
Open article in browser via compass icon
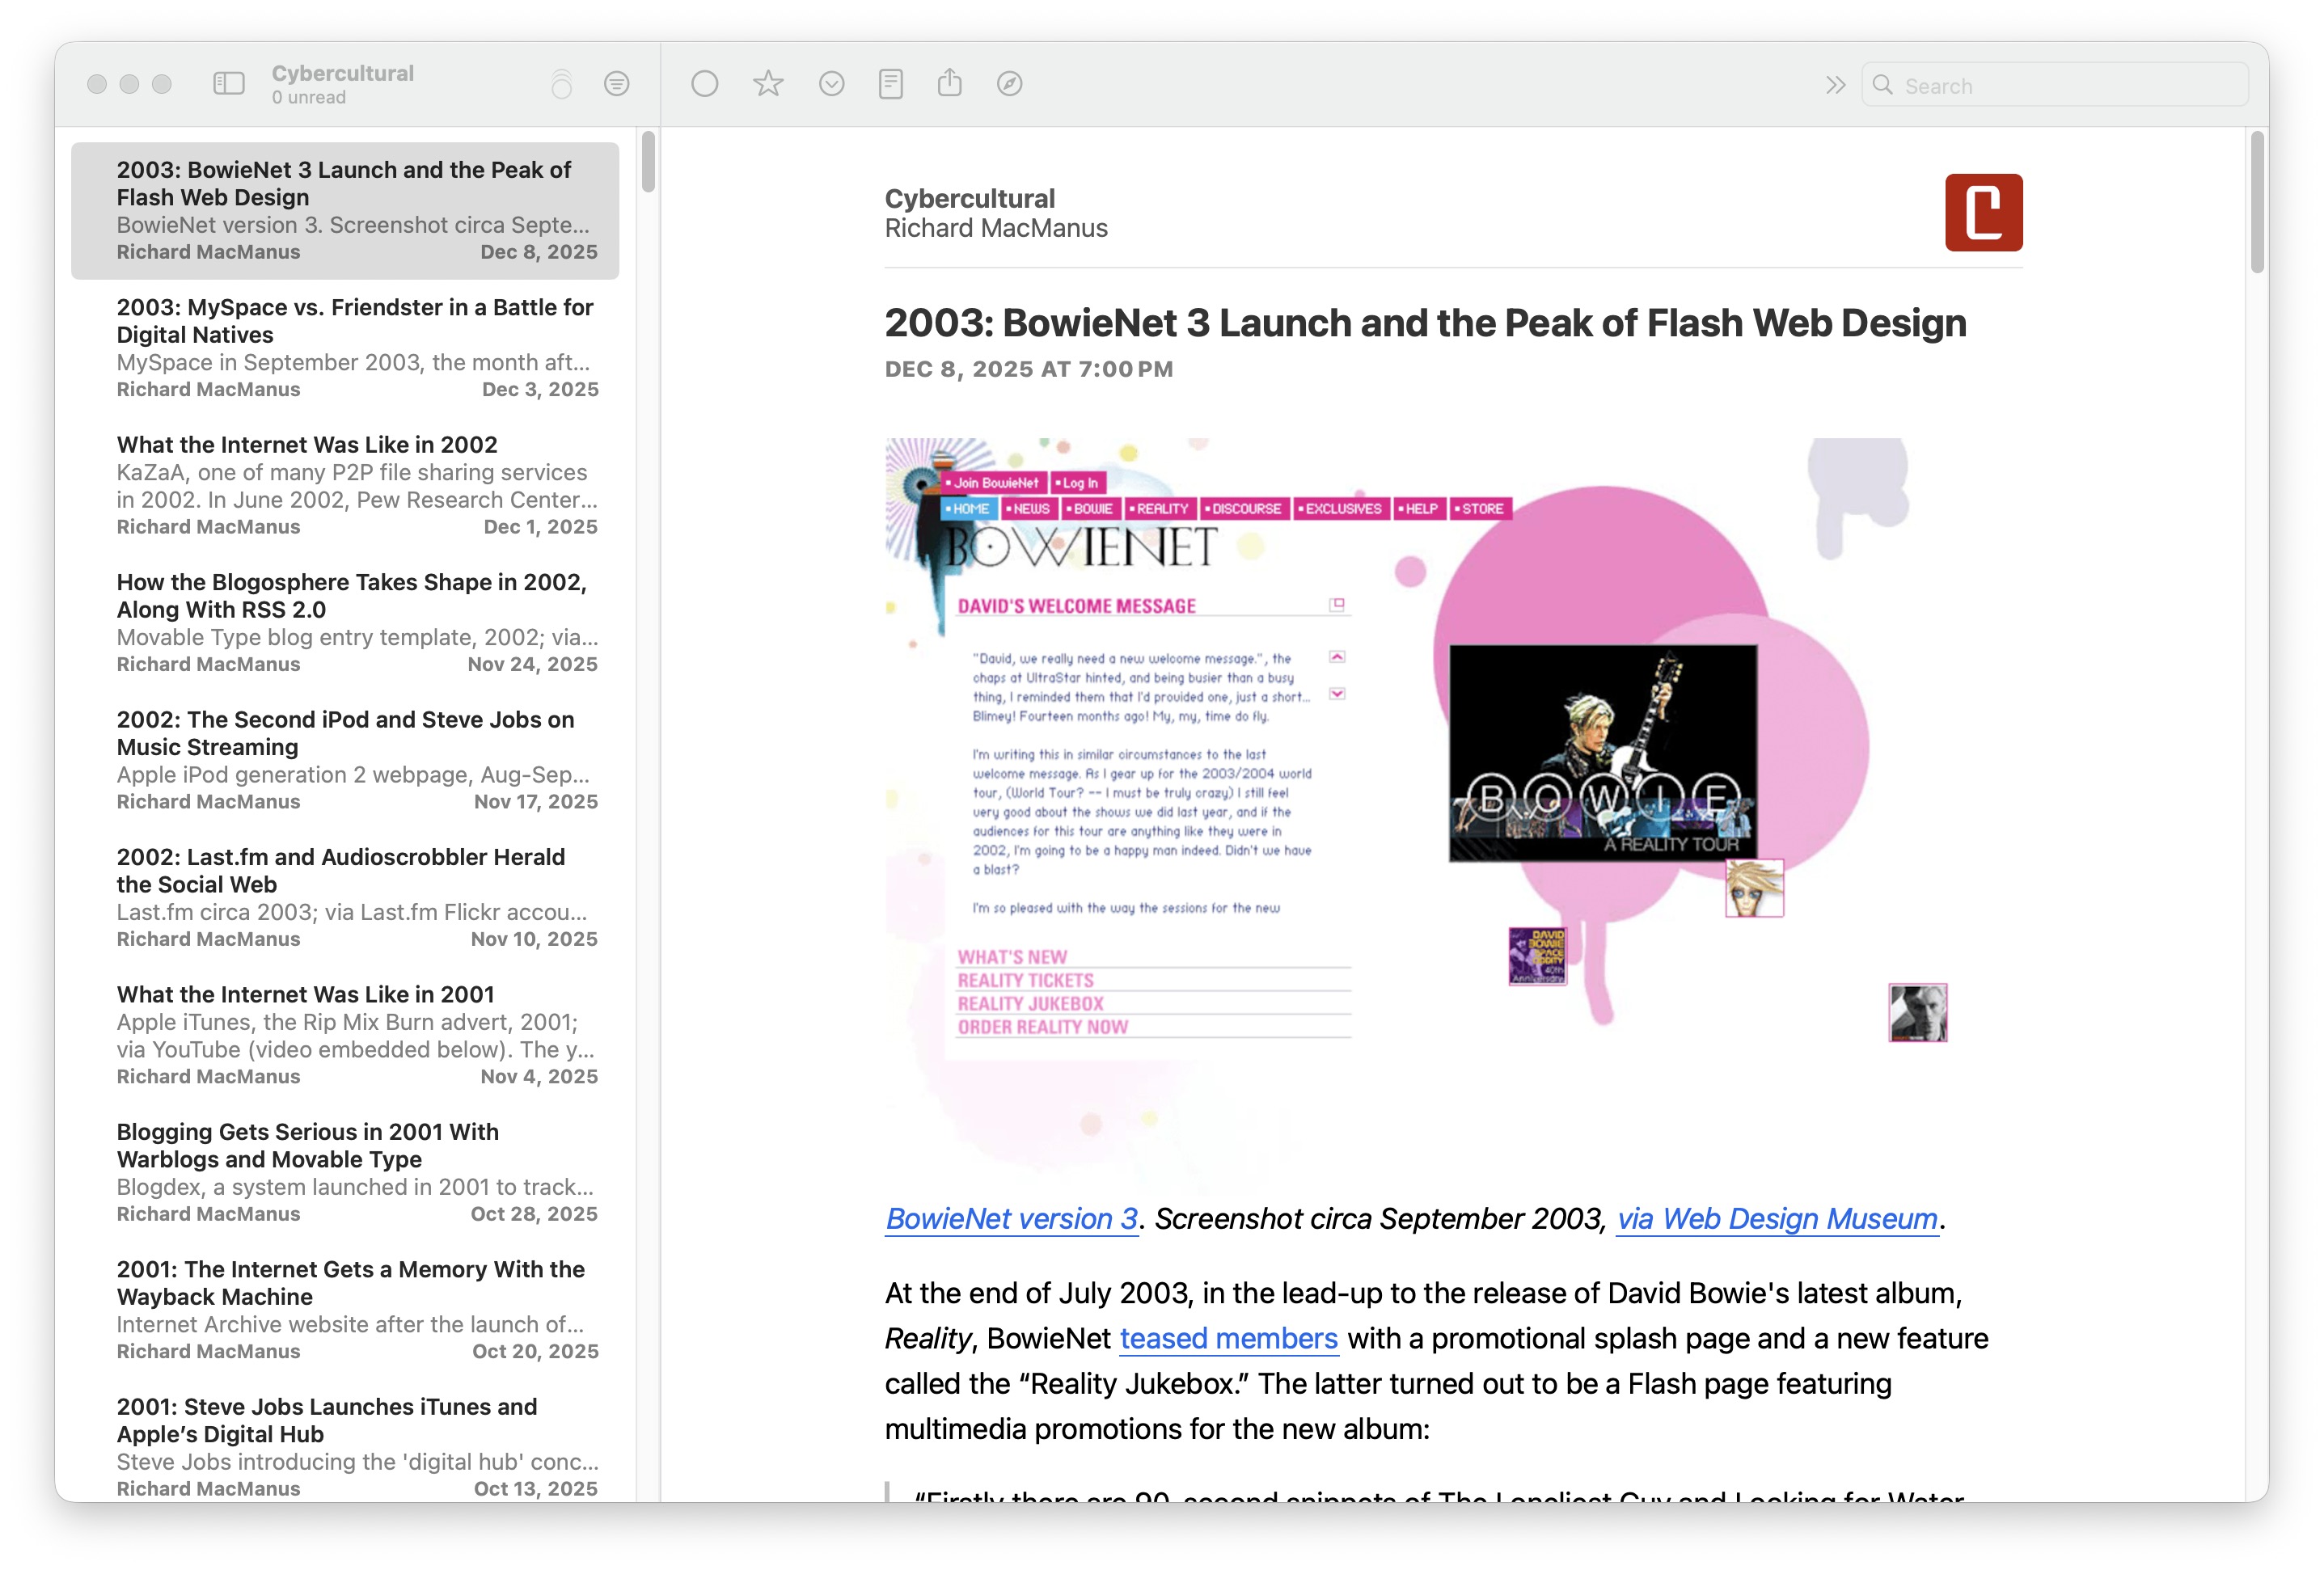pyautogui.click(x=1010, y=84)
